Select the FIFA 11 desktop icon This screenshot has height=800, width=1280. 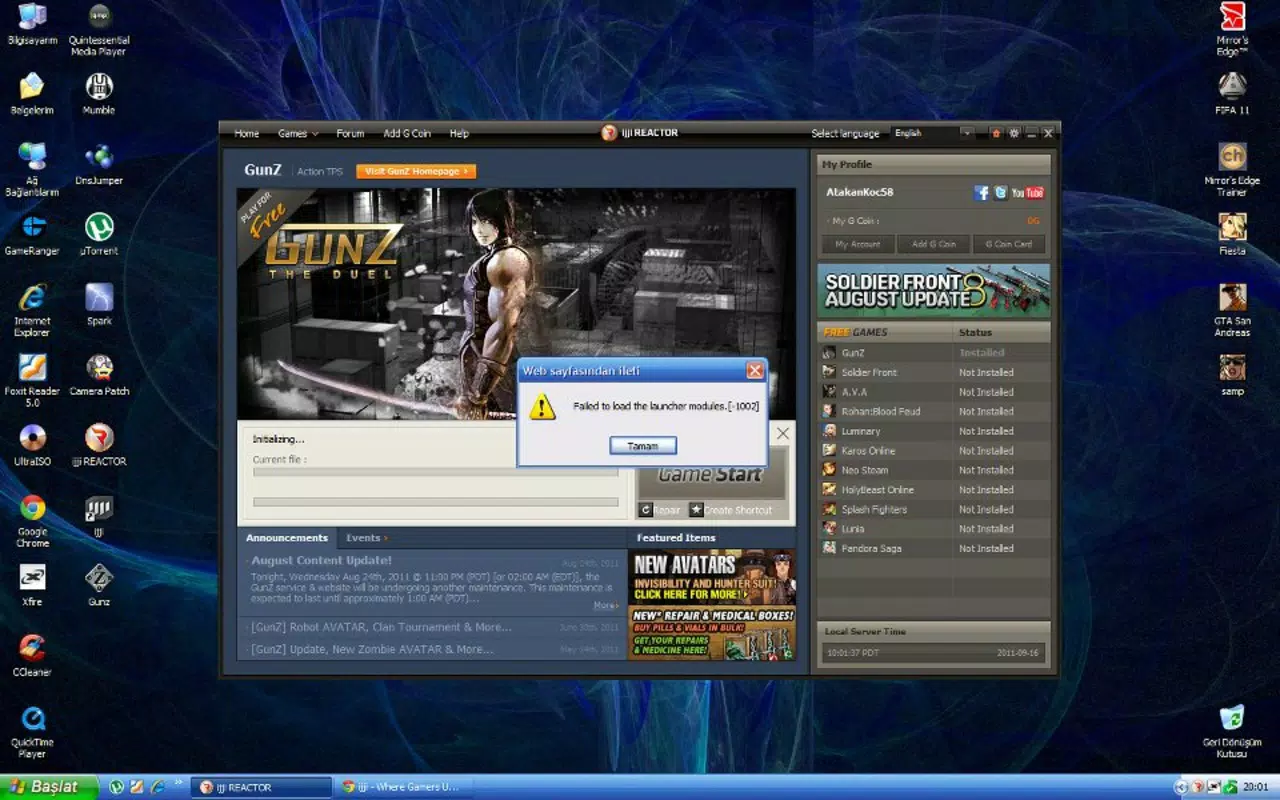(1232, 94)
